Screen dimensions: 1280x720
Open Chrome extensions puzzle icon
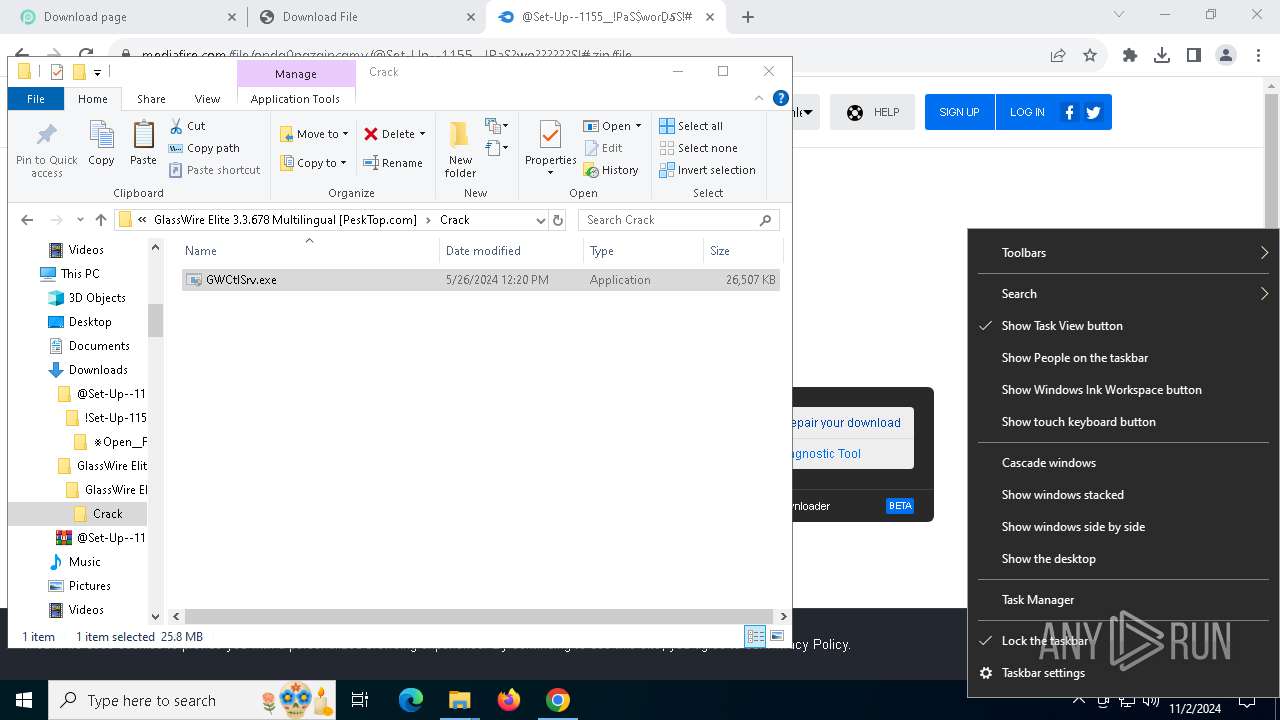[x=1130, y=55]
